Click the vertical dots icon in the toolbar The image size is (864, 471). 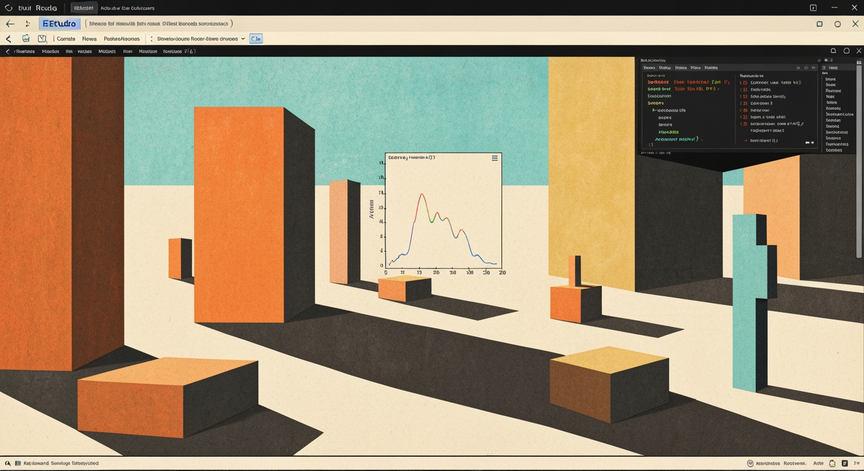click(x=152, y=39)
